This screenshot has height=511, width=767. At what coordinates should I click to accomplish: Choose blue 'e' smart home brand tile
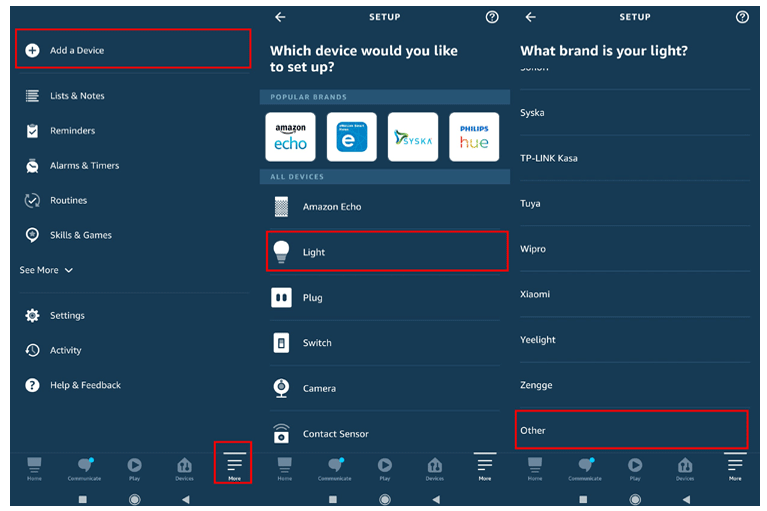[x=352, y=137]
